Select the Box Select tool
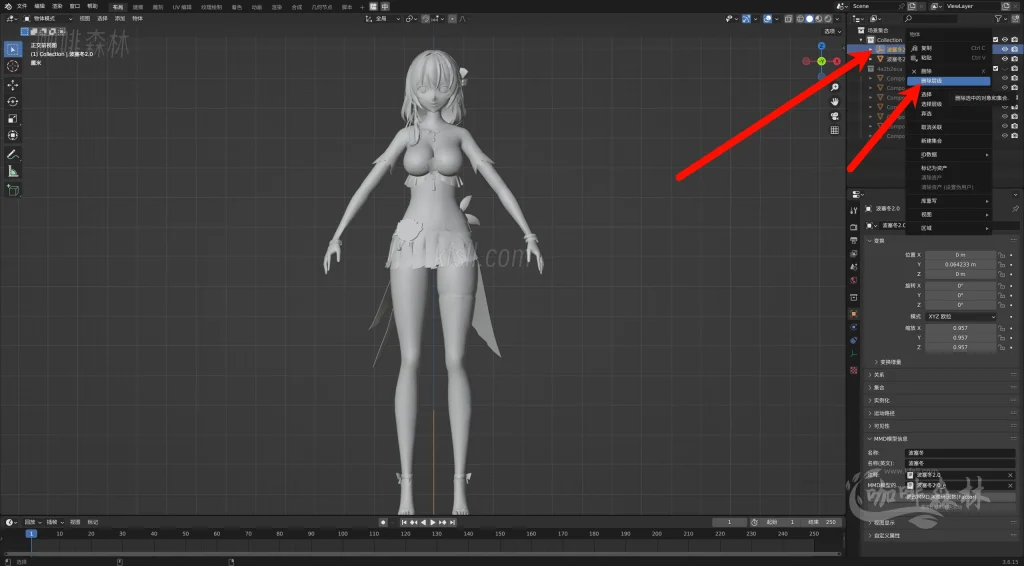 coord(12,49)
